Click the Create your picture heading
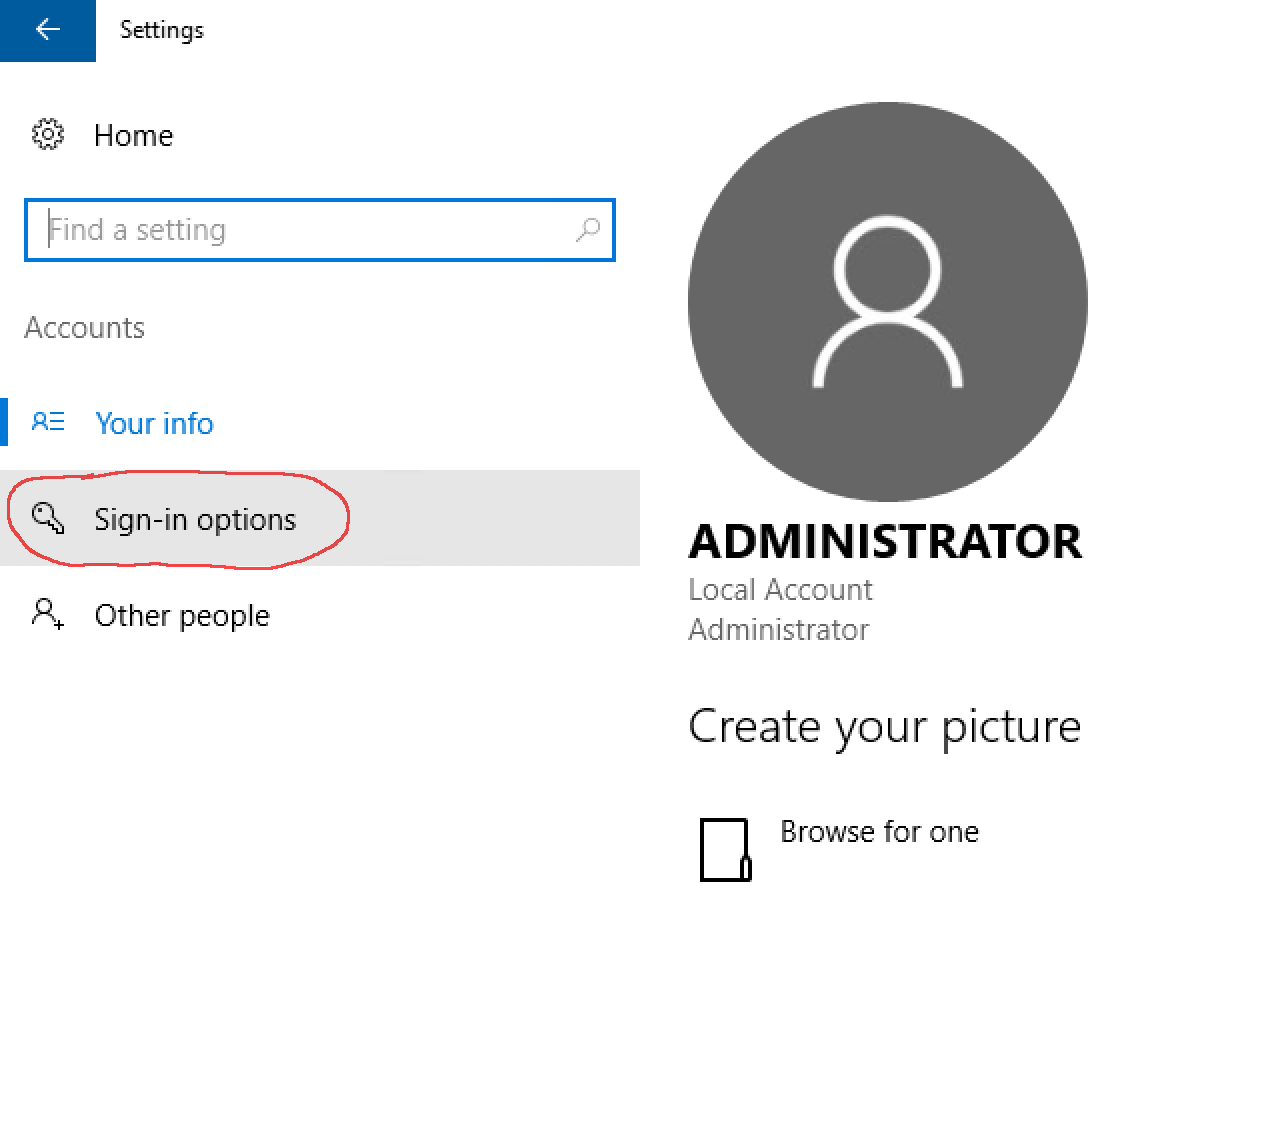The image size is (1288, 1134). 884,727
